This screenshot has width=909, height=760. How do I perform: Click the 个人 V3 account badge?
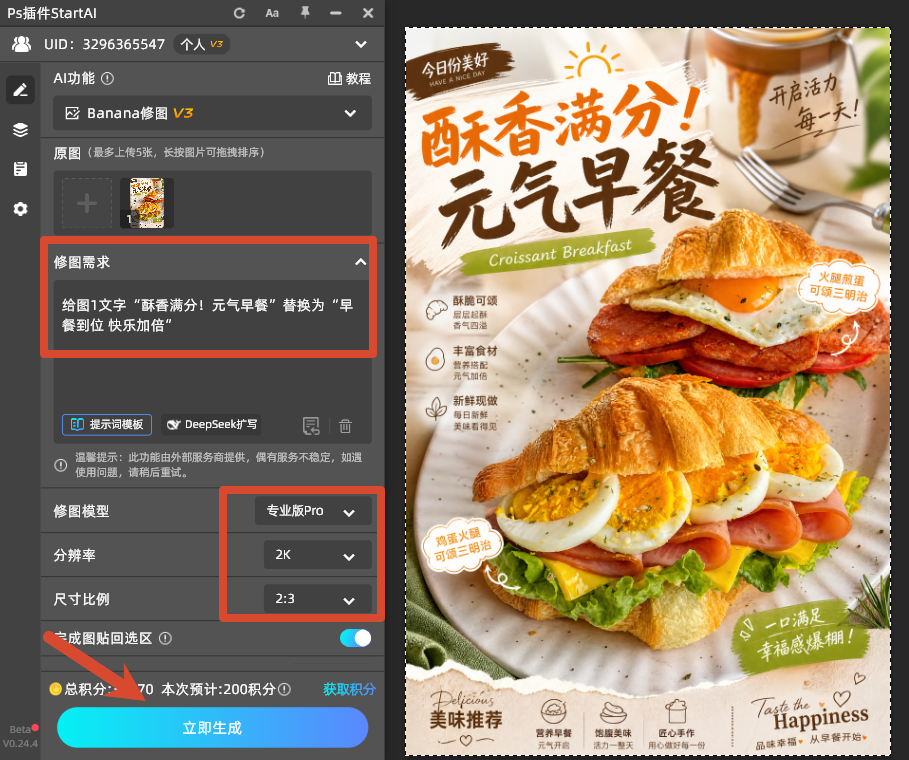201,44
